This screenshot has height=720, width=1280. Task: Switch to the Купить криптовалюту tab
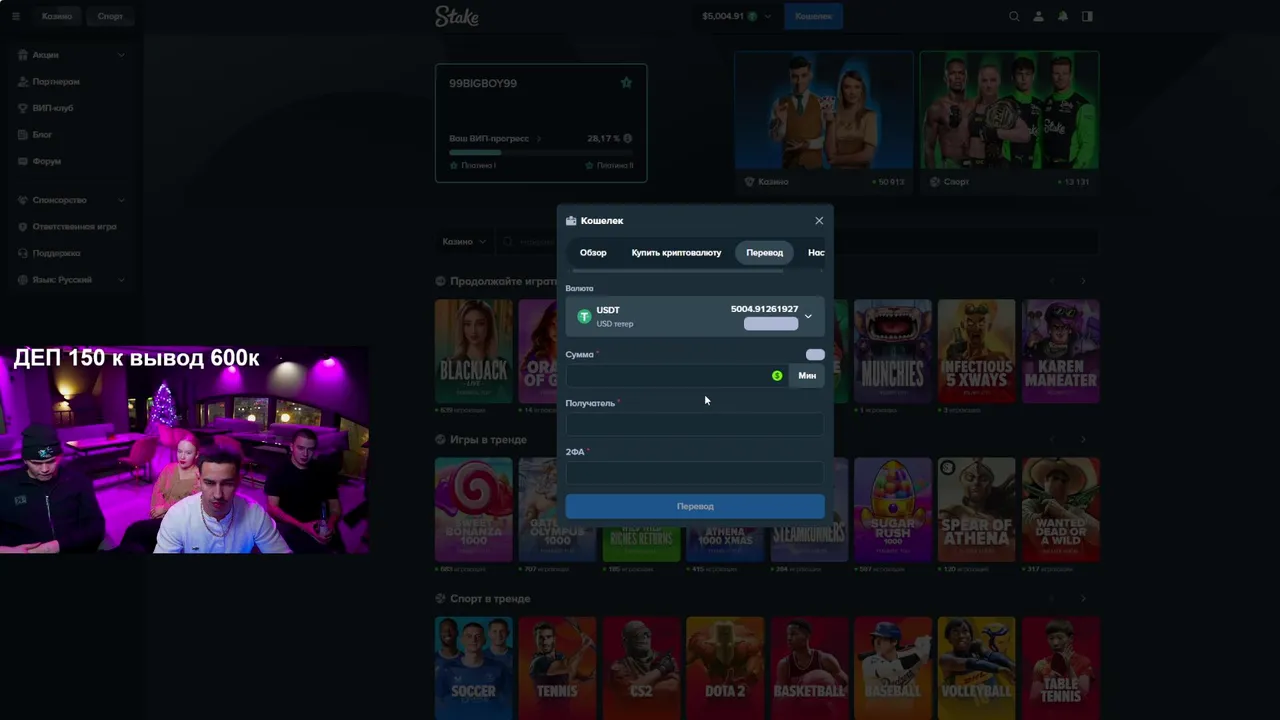coord(676,253)
